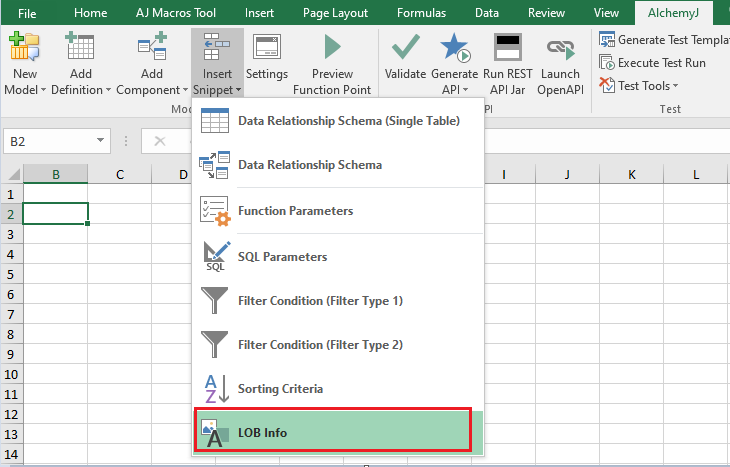730x467 pixels.
Task: Click the New Model icon
Action: pyautogui.click(x=24, y=47)
